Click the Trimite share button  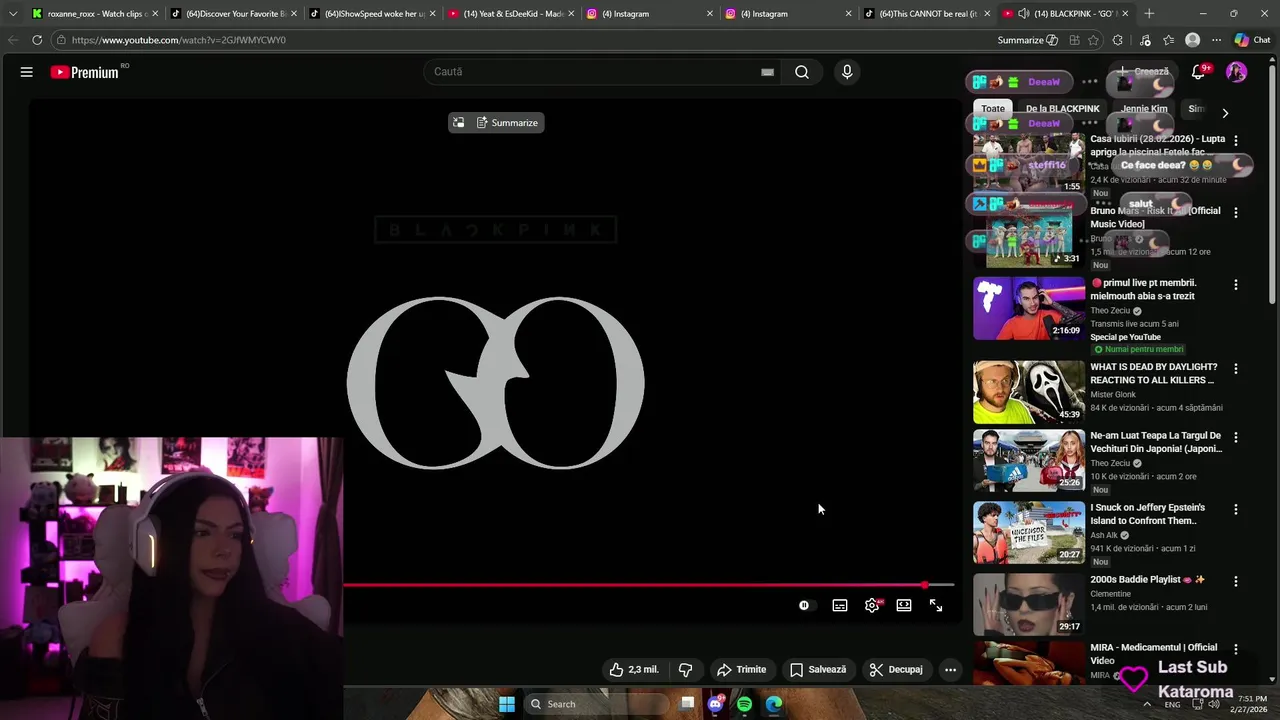tap(741, 670)
